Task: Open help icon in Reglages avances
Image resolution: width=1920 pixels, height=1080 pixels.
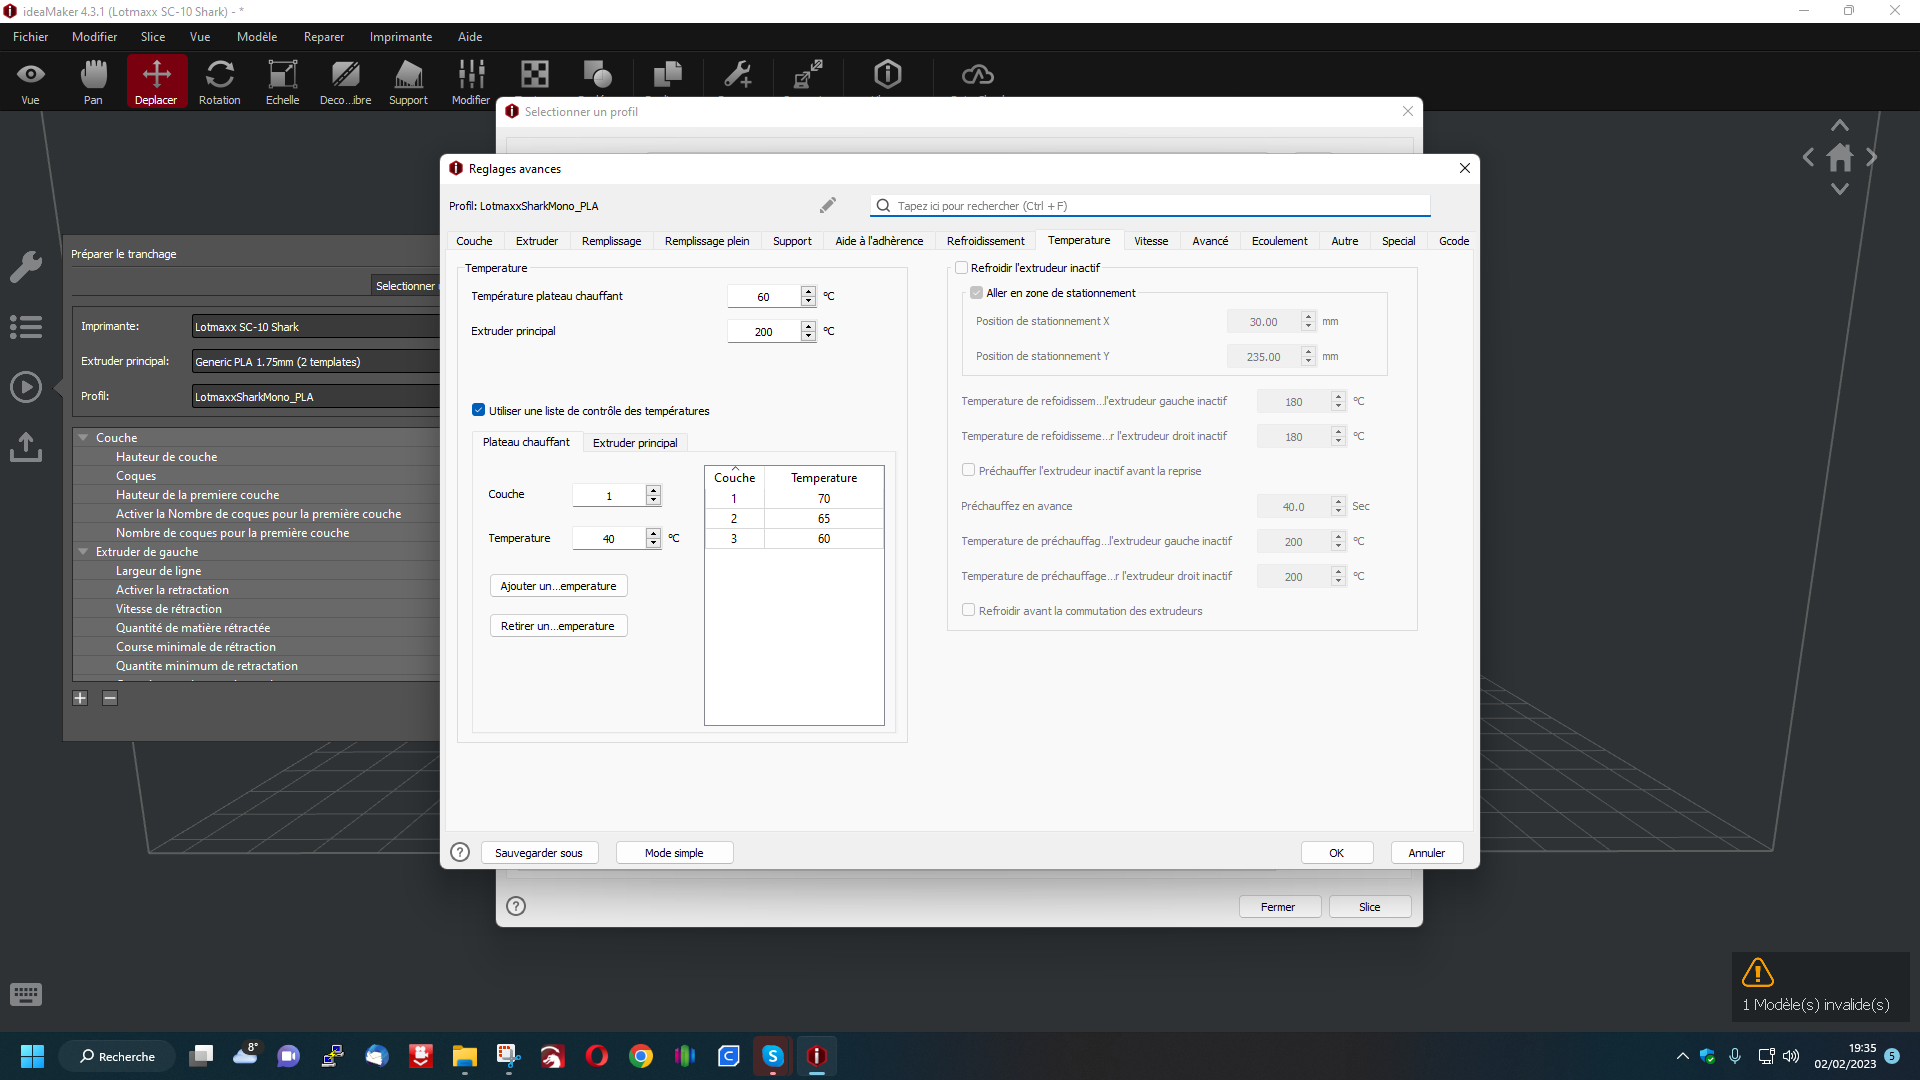Action: pyautogui.click(x=460, y=852)
